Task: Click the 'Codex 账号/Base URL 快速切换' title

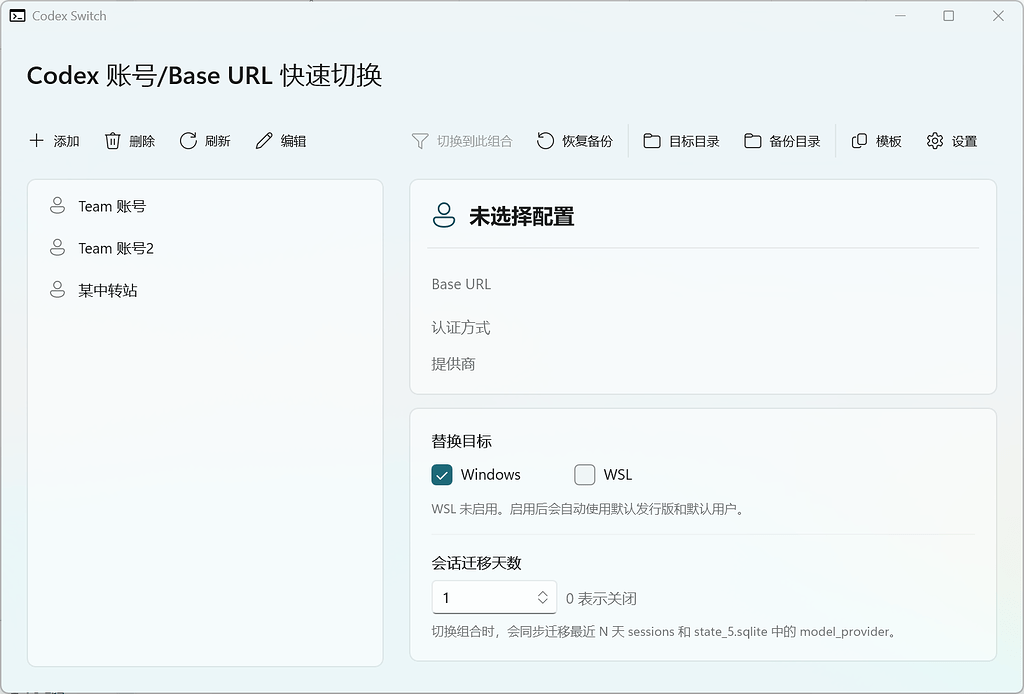Action: coord(204,75)
